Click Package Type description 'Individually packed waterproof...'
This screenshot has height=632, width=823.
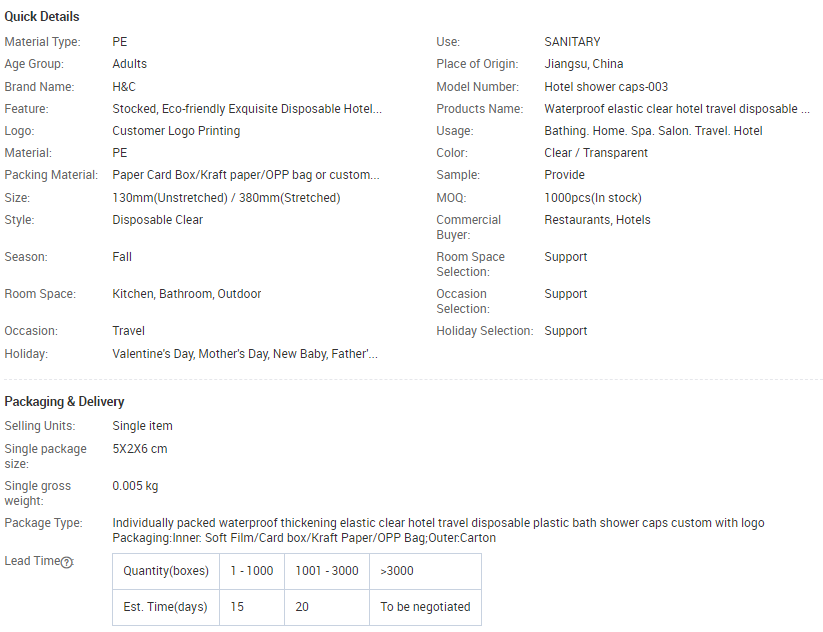[x=438, y=531]
